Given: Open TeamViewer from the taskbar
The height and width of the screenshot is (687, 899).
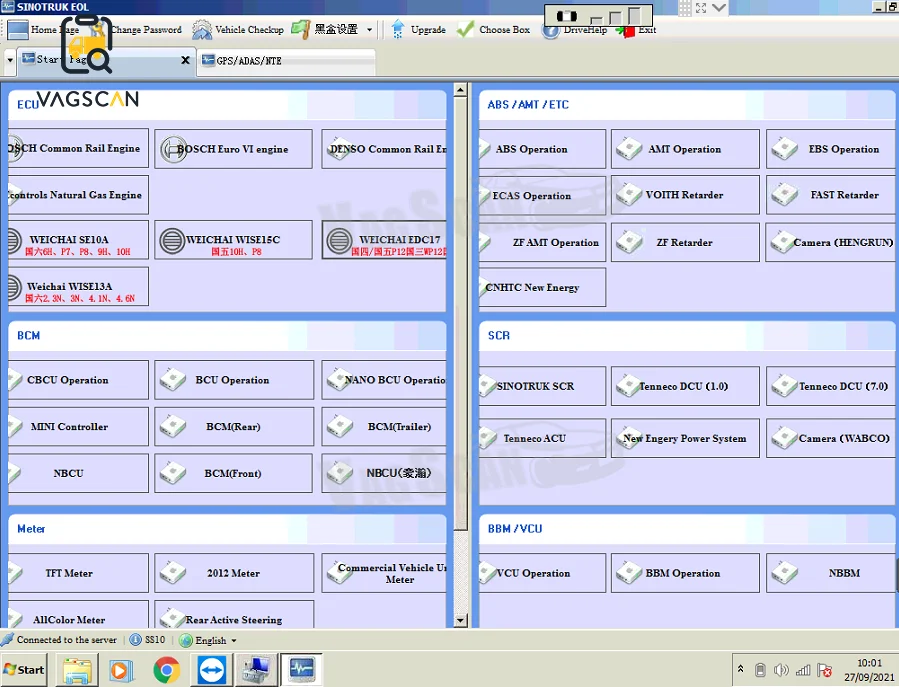Looking at the screenshot, I should point(212,669).
